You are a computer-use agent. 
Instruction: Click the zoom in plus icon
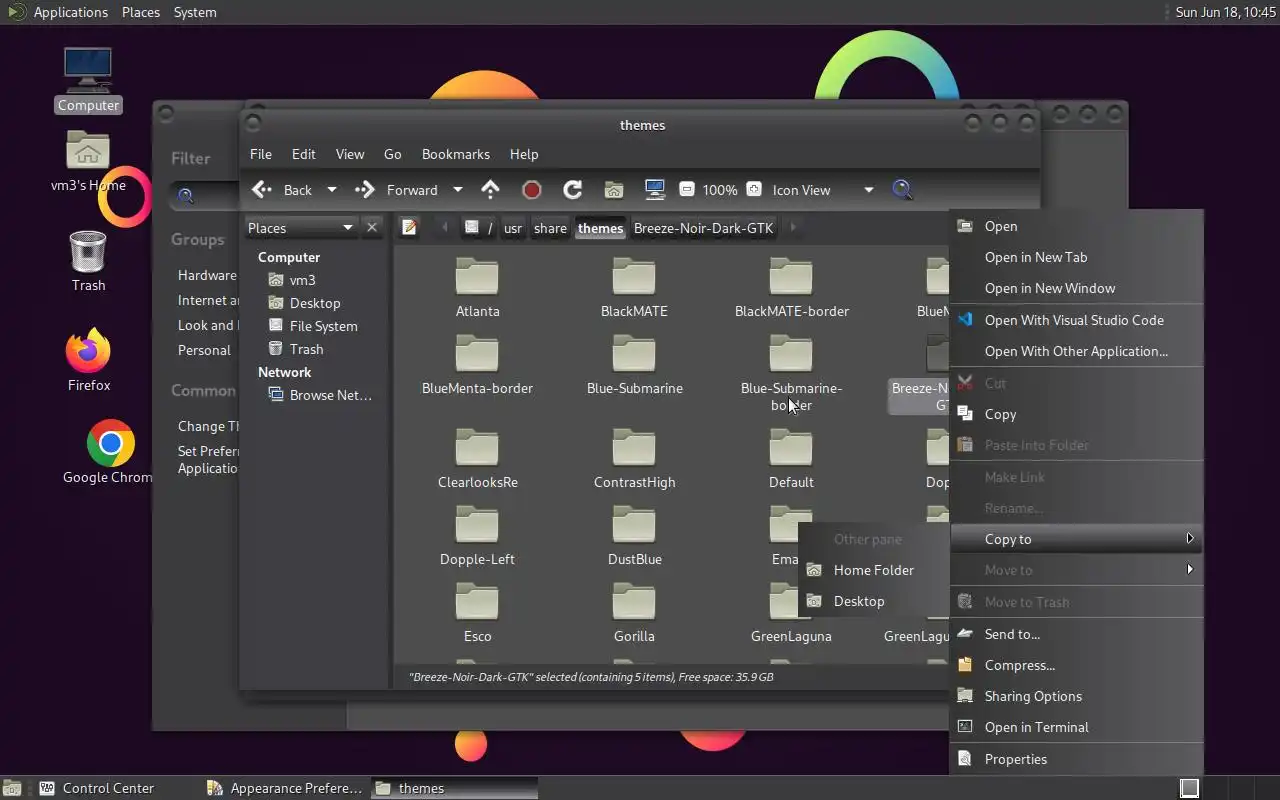click(754, 190)
